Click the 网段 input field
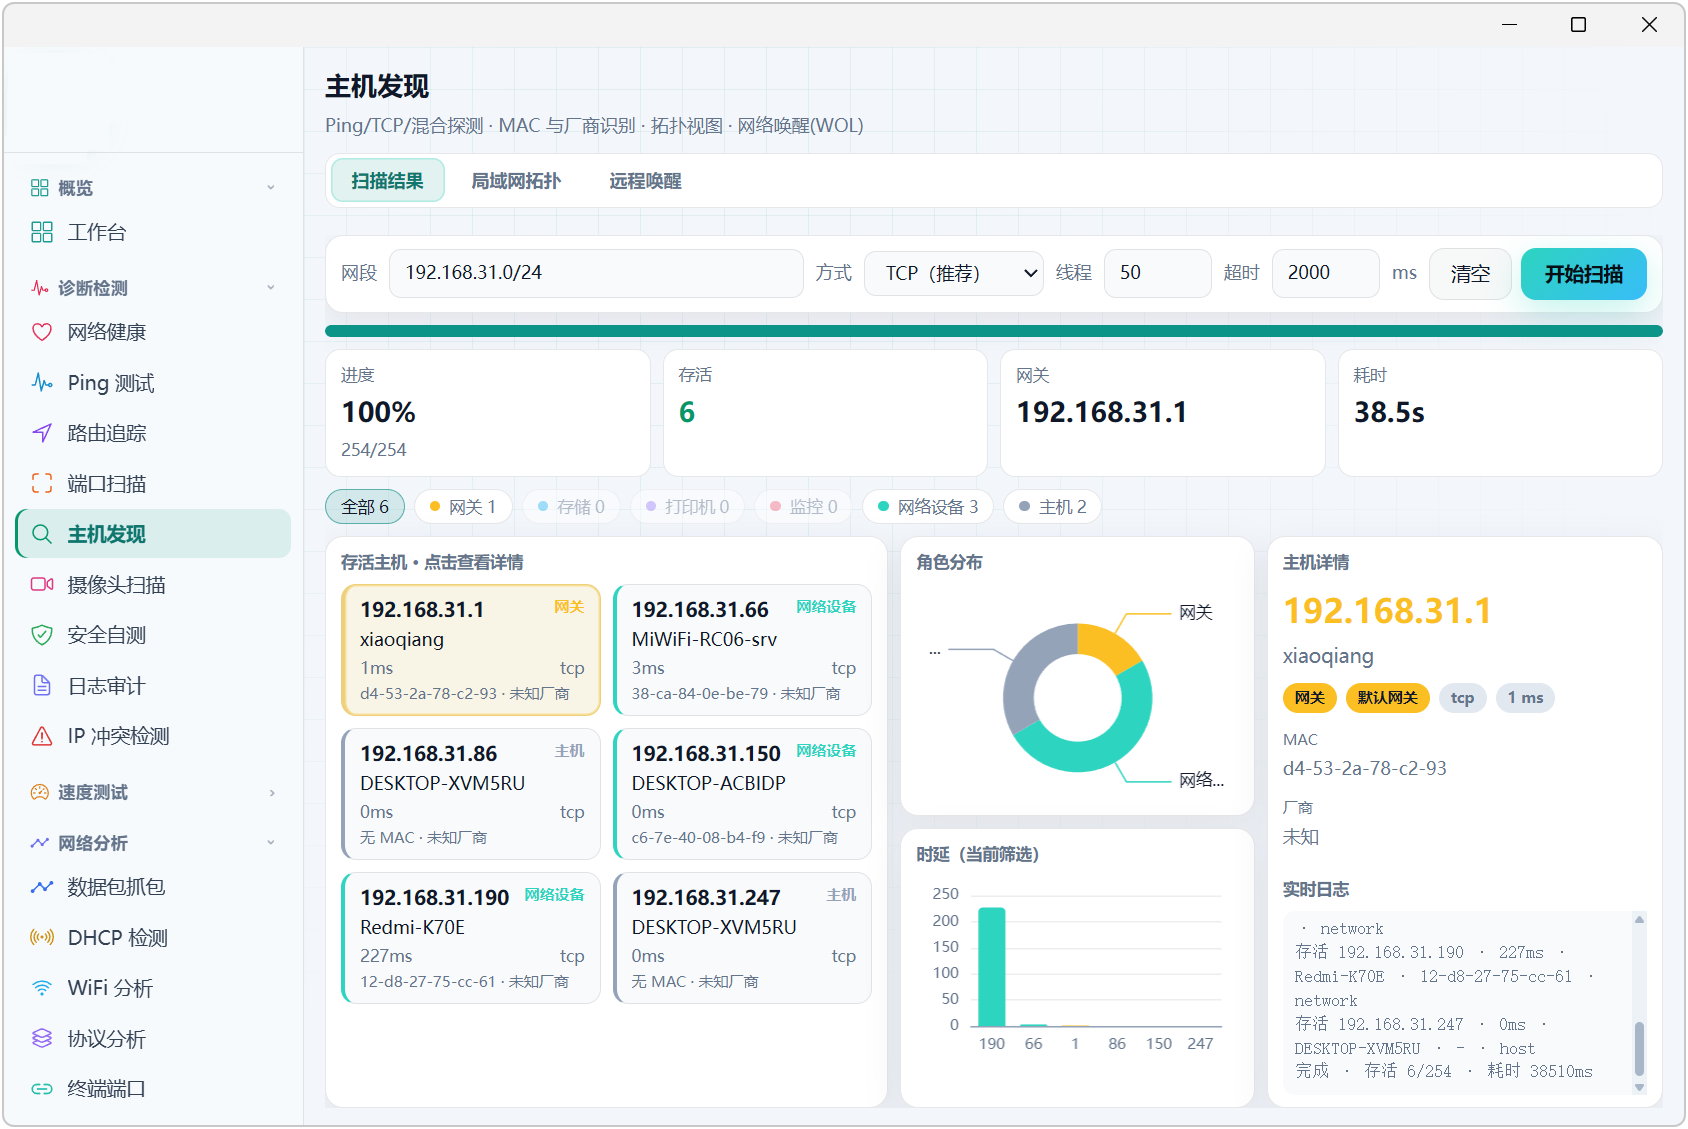This screenshot has width=1688, height=1129. tap(596, 273)
